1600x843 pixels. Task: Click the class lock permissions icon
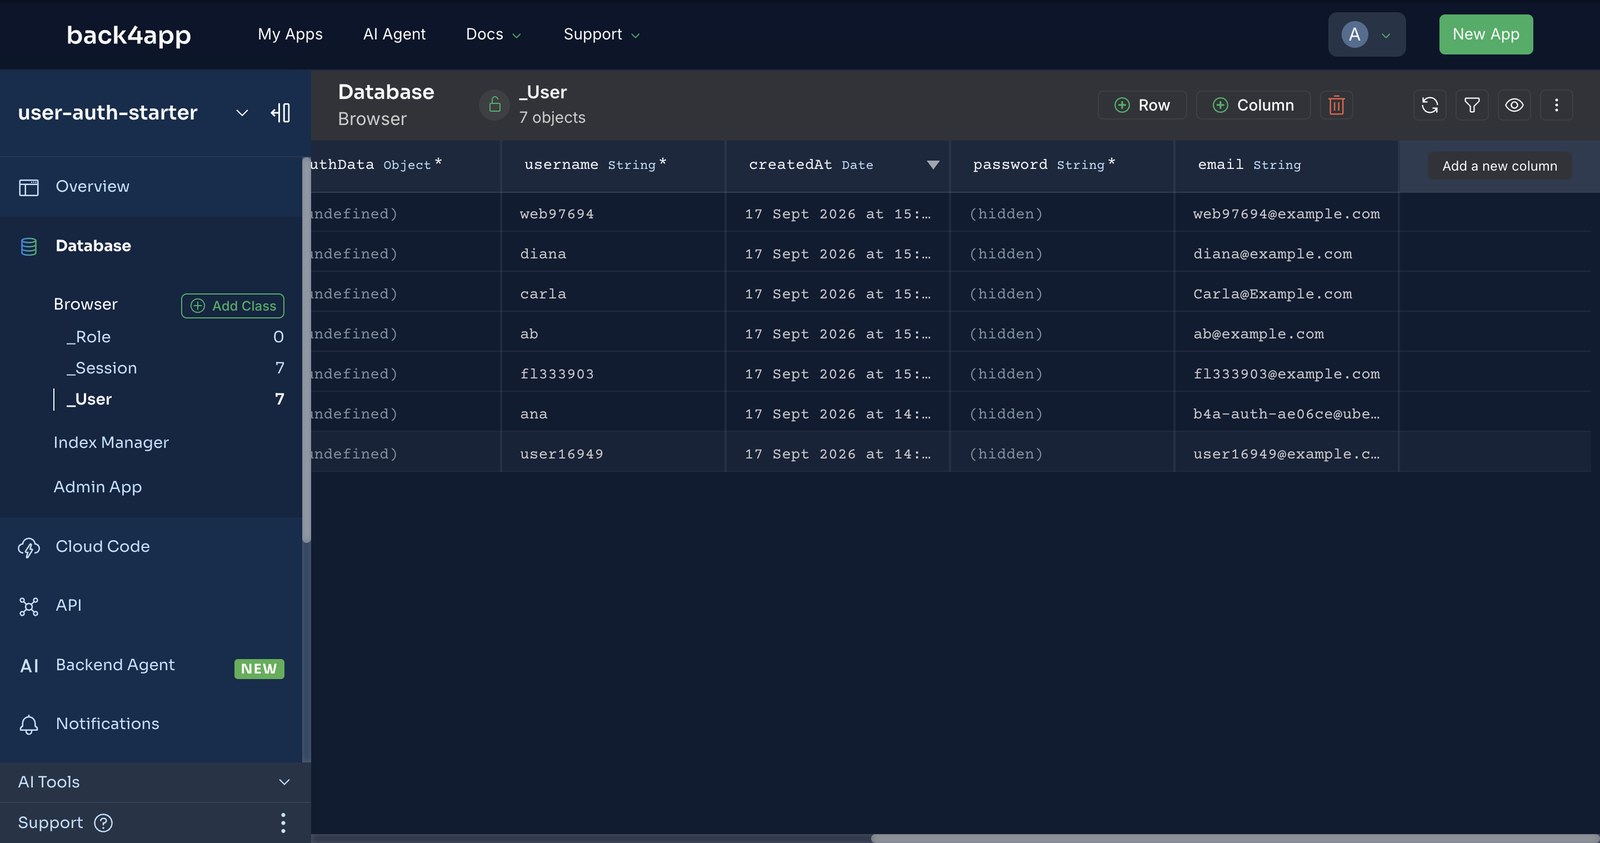494,105
